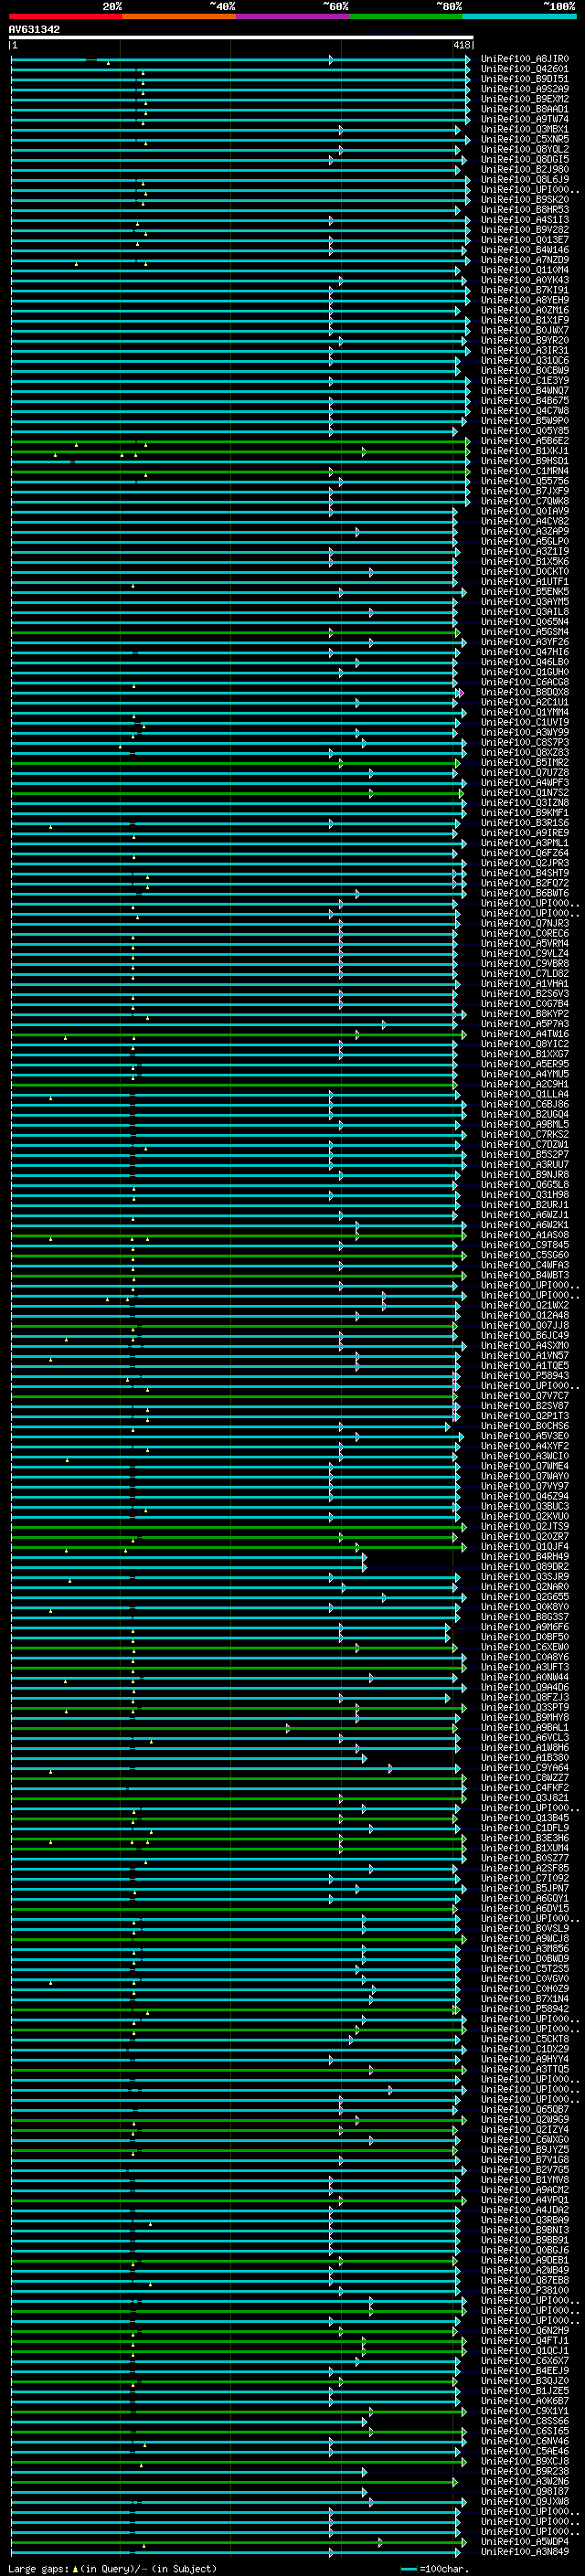Select UniRef100_C8SS66 label
This screenshot has height=2576, width=585.
525,2420
